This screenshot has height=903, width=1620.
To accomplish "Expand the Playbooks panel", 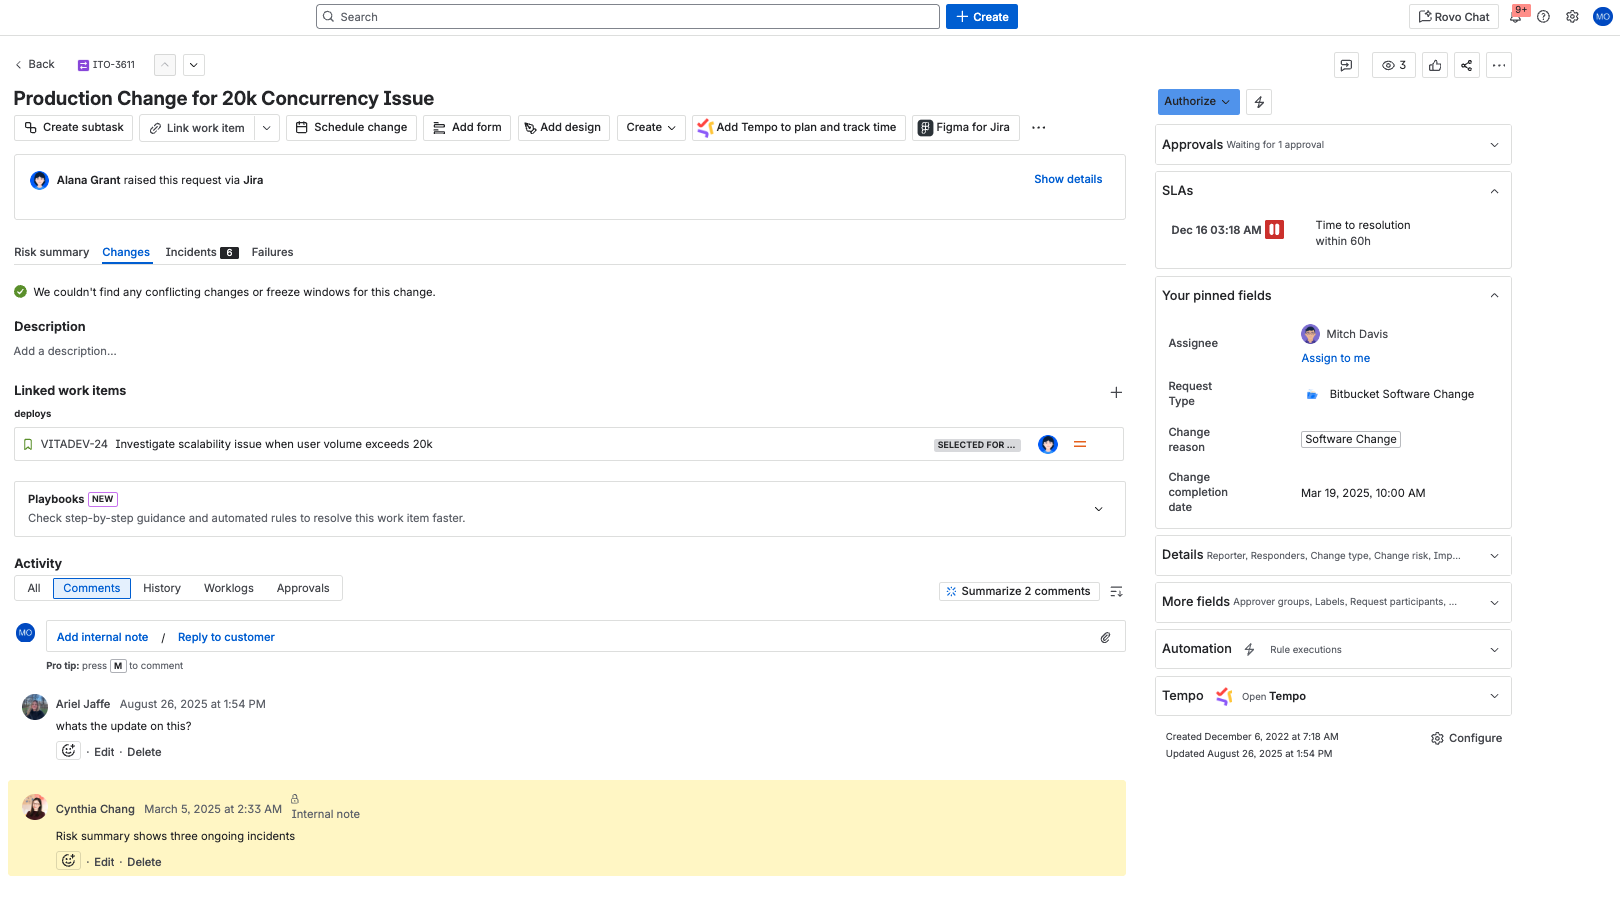I will 1098,508.
